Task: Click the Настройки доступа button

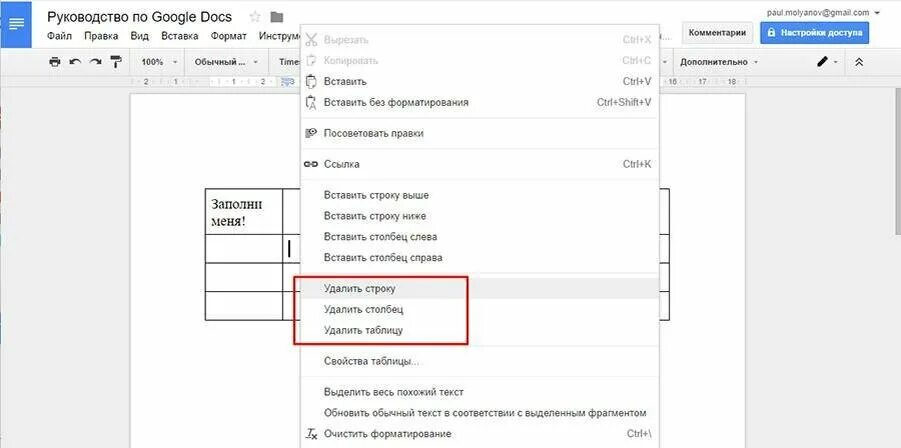Action: [814, 33]
